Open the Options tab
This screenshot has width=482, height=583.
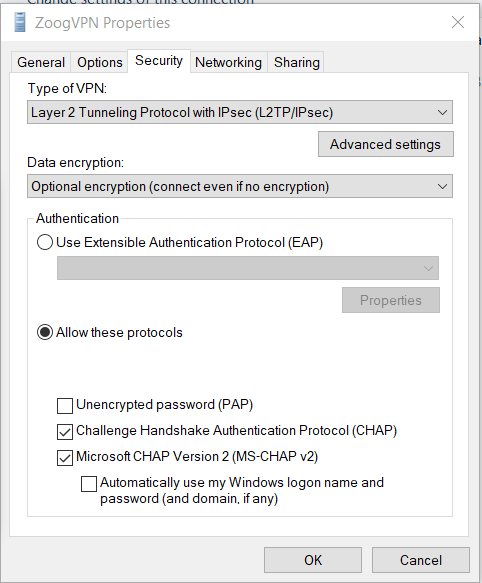coord(100,62)
